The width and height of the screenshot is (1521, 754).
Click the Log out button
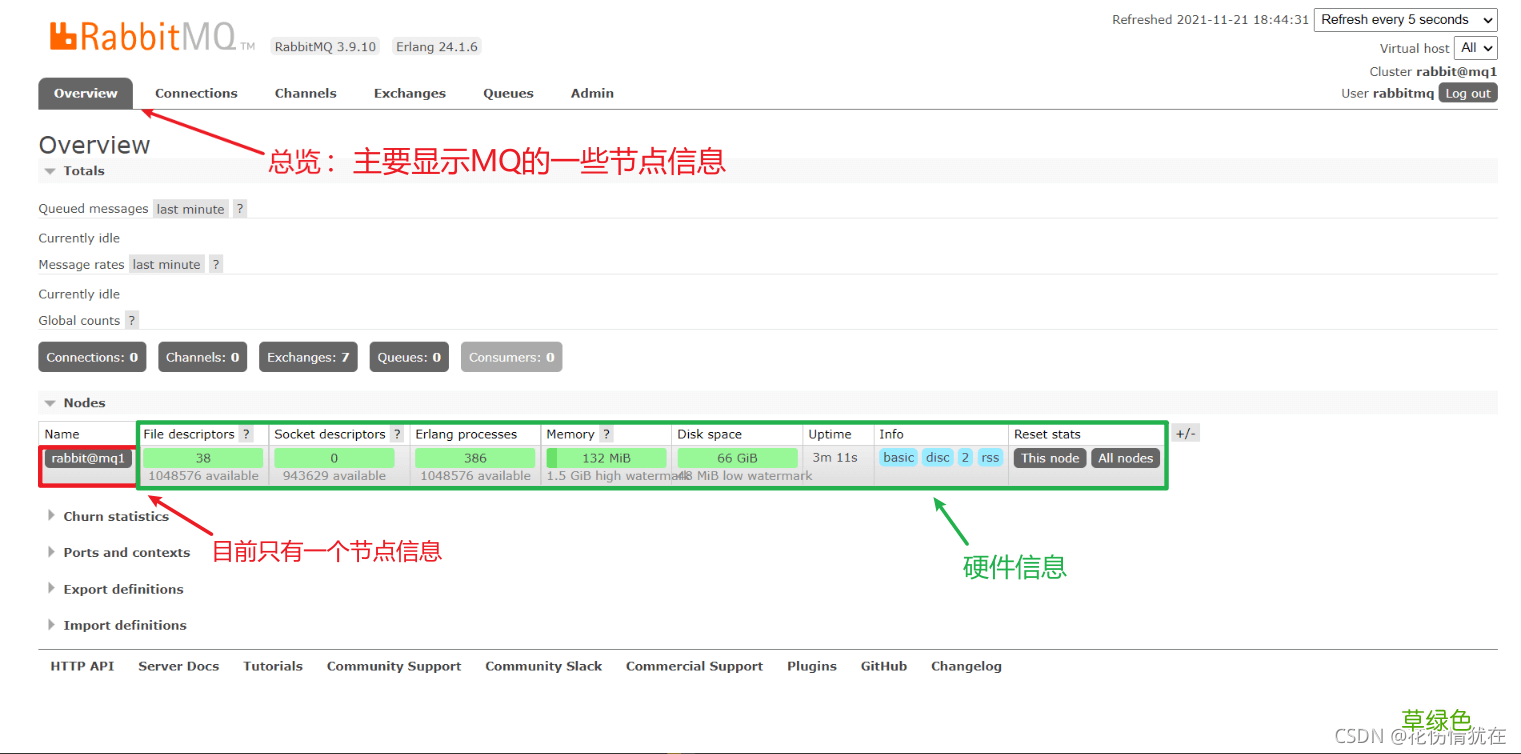point(1467,93)
